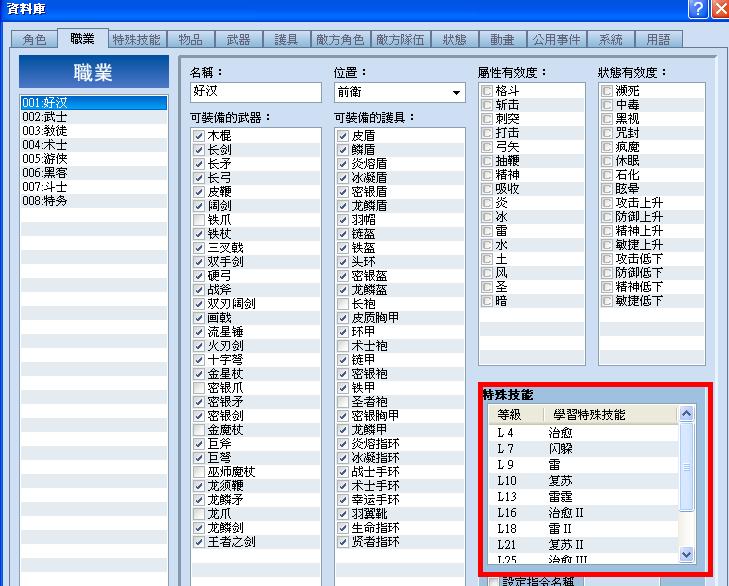Click the 學習特殊技能 column header
This screenshot has width=729, height=586.
coord(610,414)
